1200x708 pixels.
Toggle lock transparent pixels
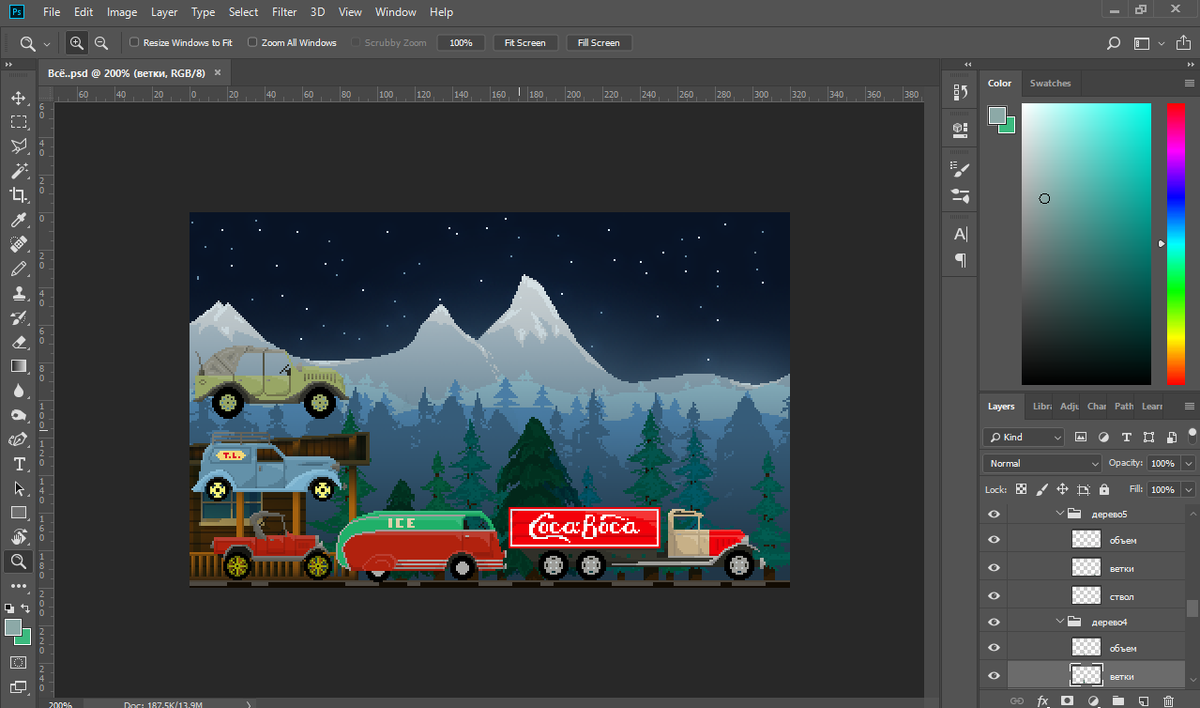1021,490
